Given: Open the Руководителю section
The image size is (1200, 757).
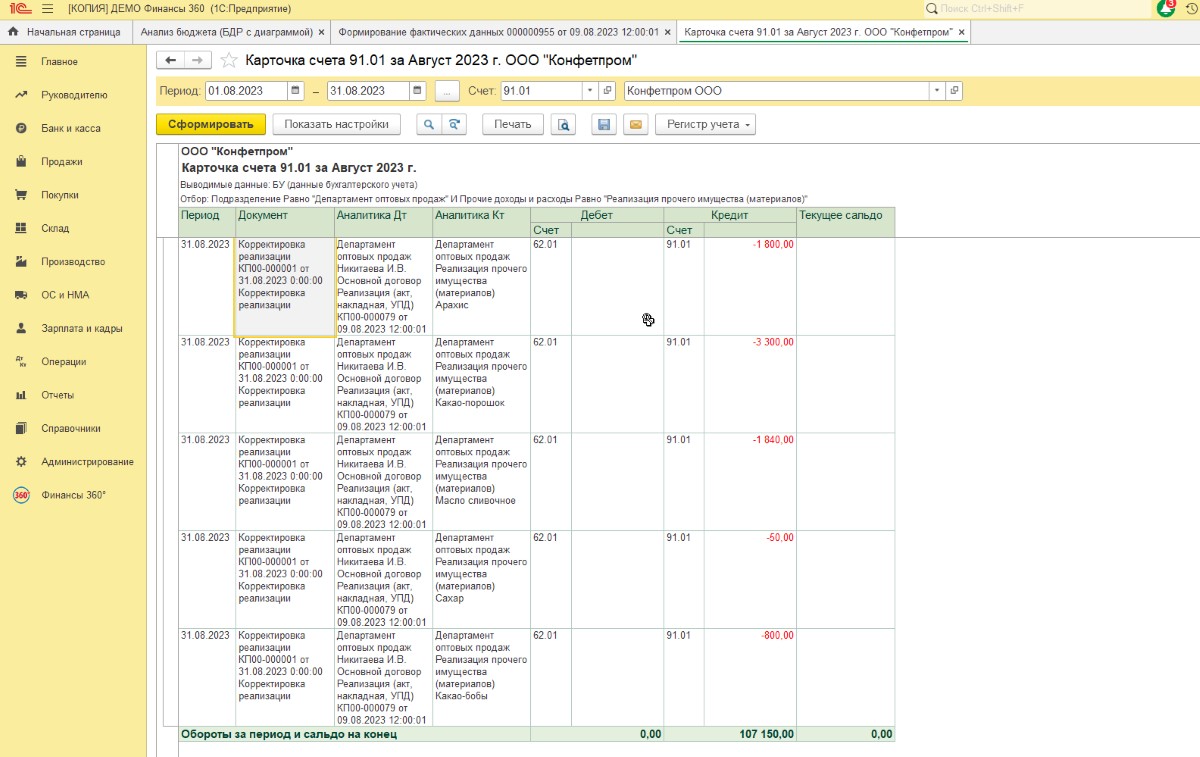Looking at the screenshot, I should point(73,95).
